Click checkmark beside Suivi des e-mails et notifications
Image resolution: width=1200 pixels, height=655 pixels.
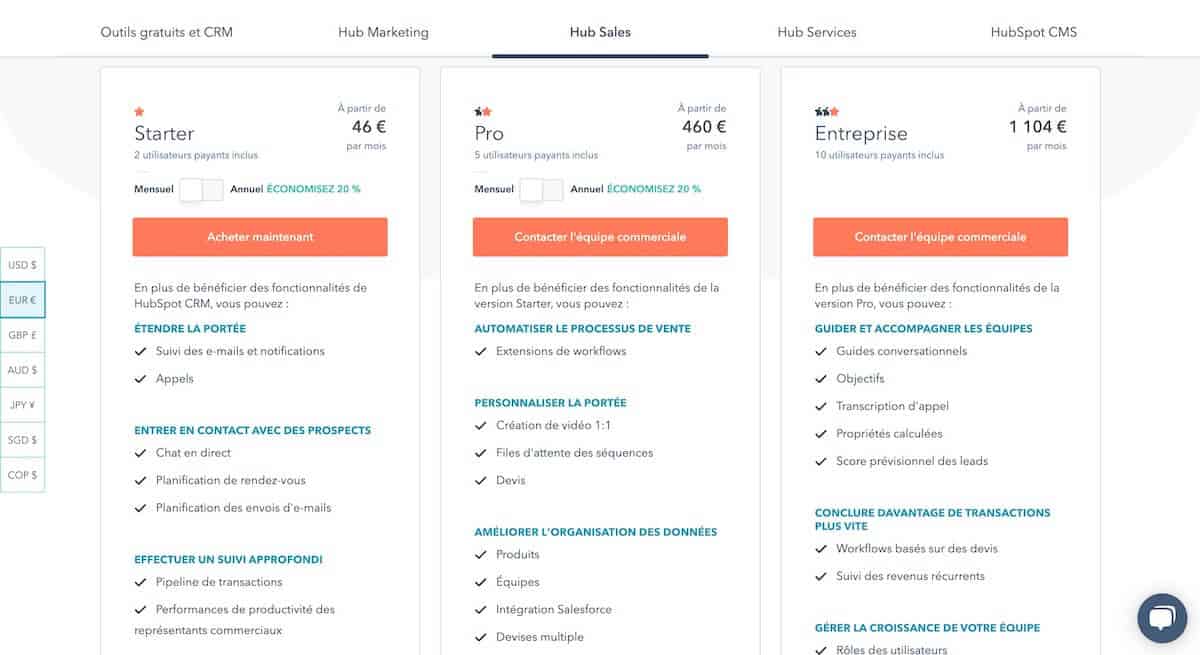(141, 352)
